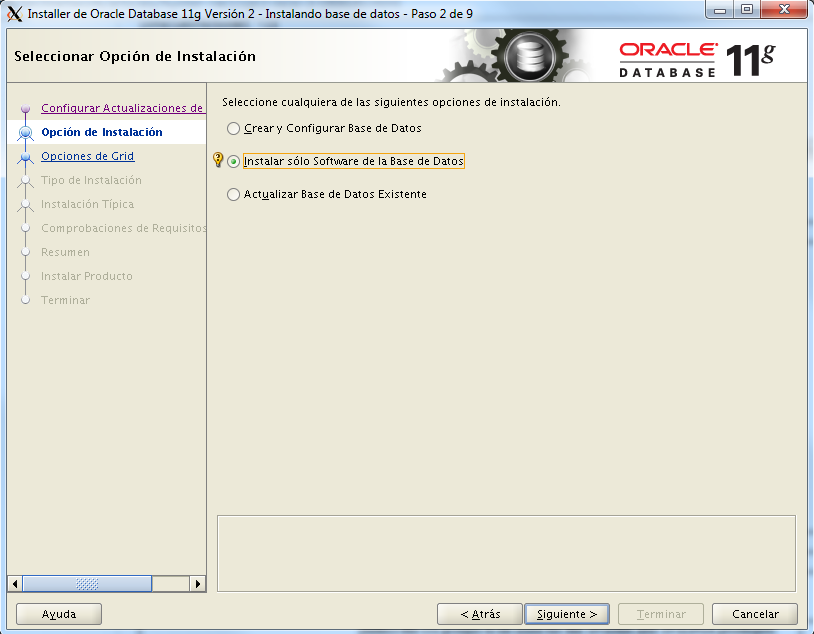Click the step dot next to Opciones de Grid
The width and height of the screenshot is (814, 634).
(x=23, y=158)
